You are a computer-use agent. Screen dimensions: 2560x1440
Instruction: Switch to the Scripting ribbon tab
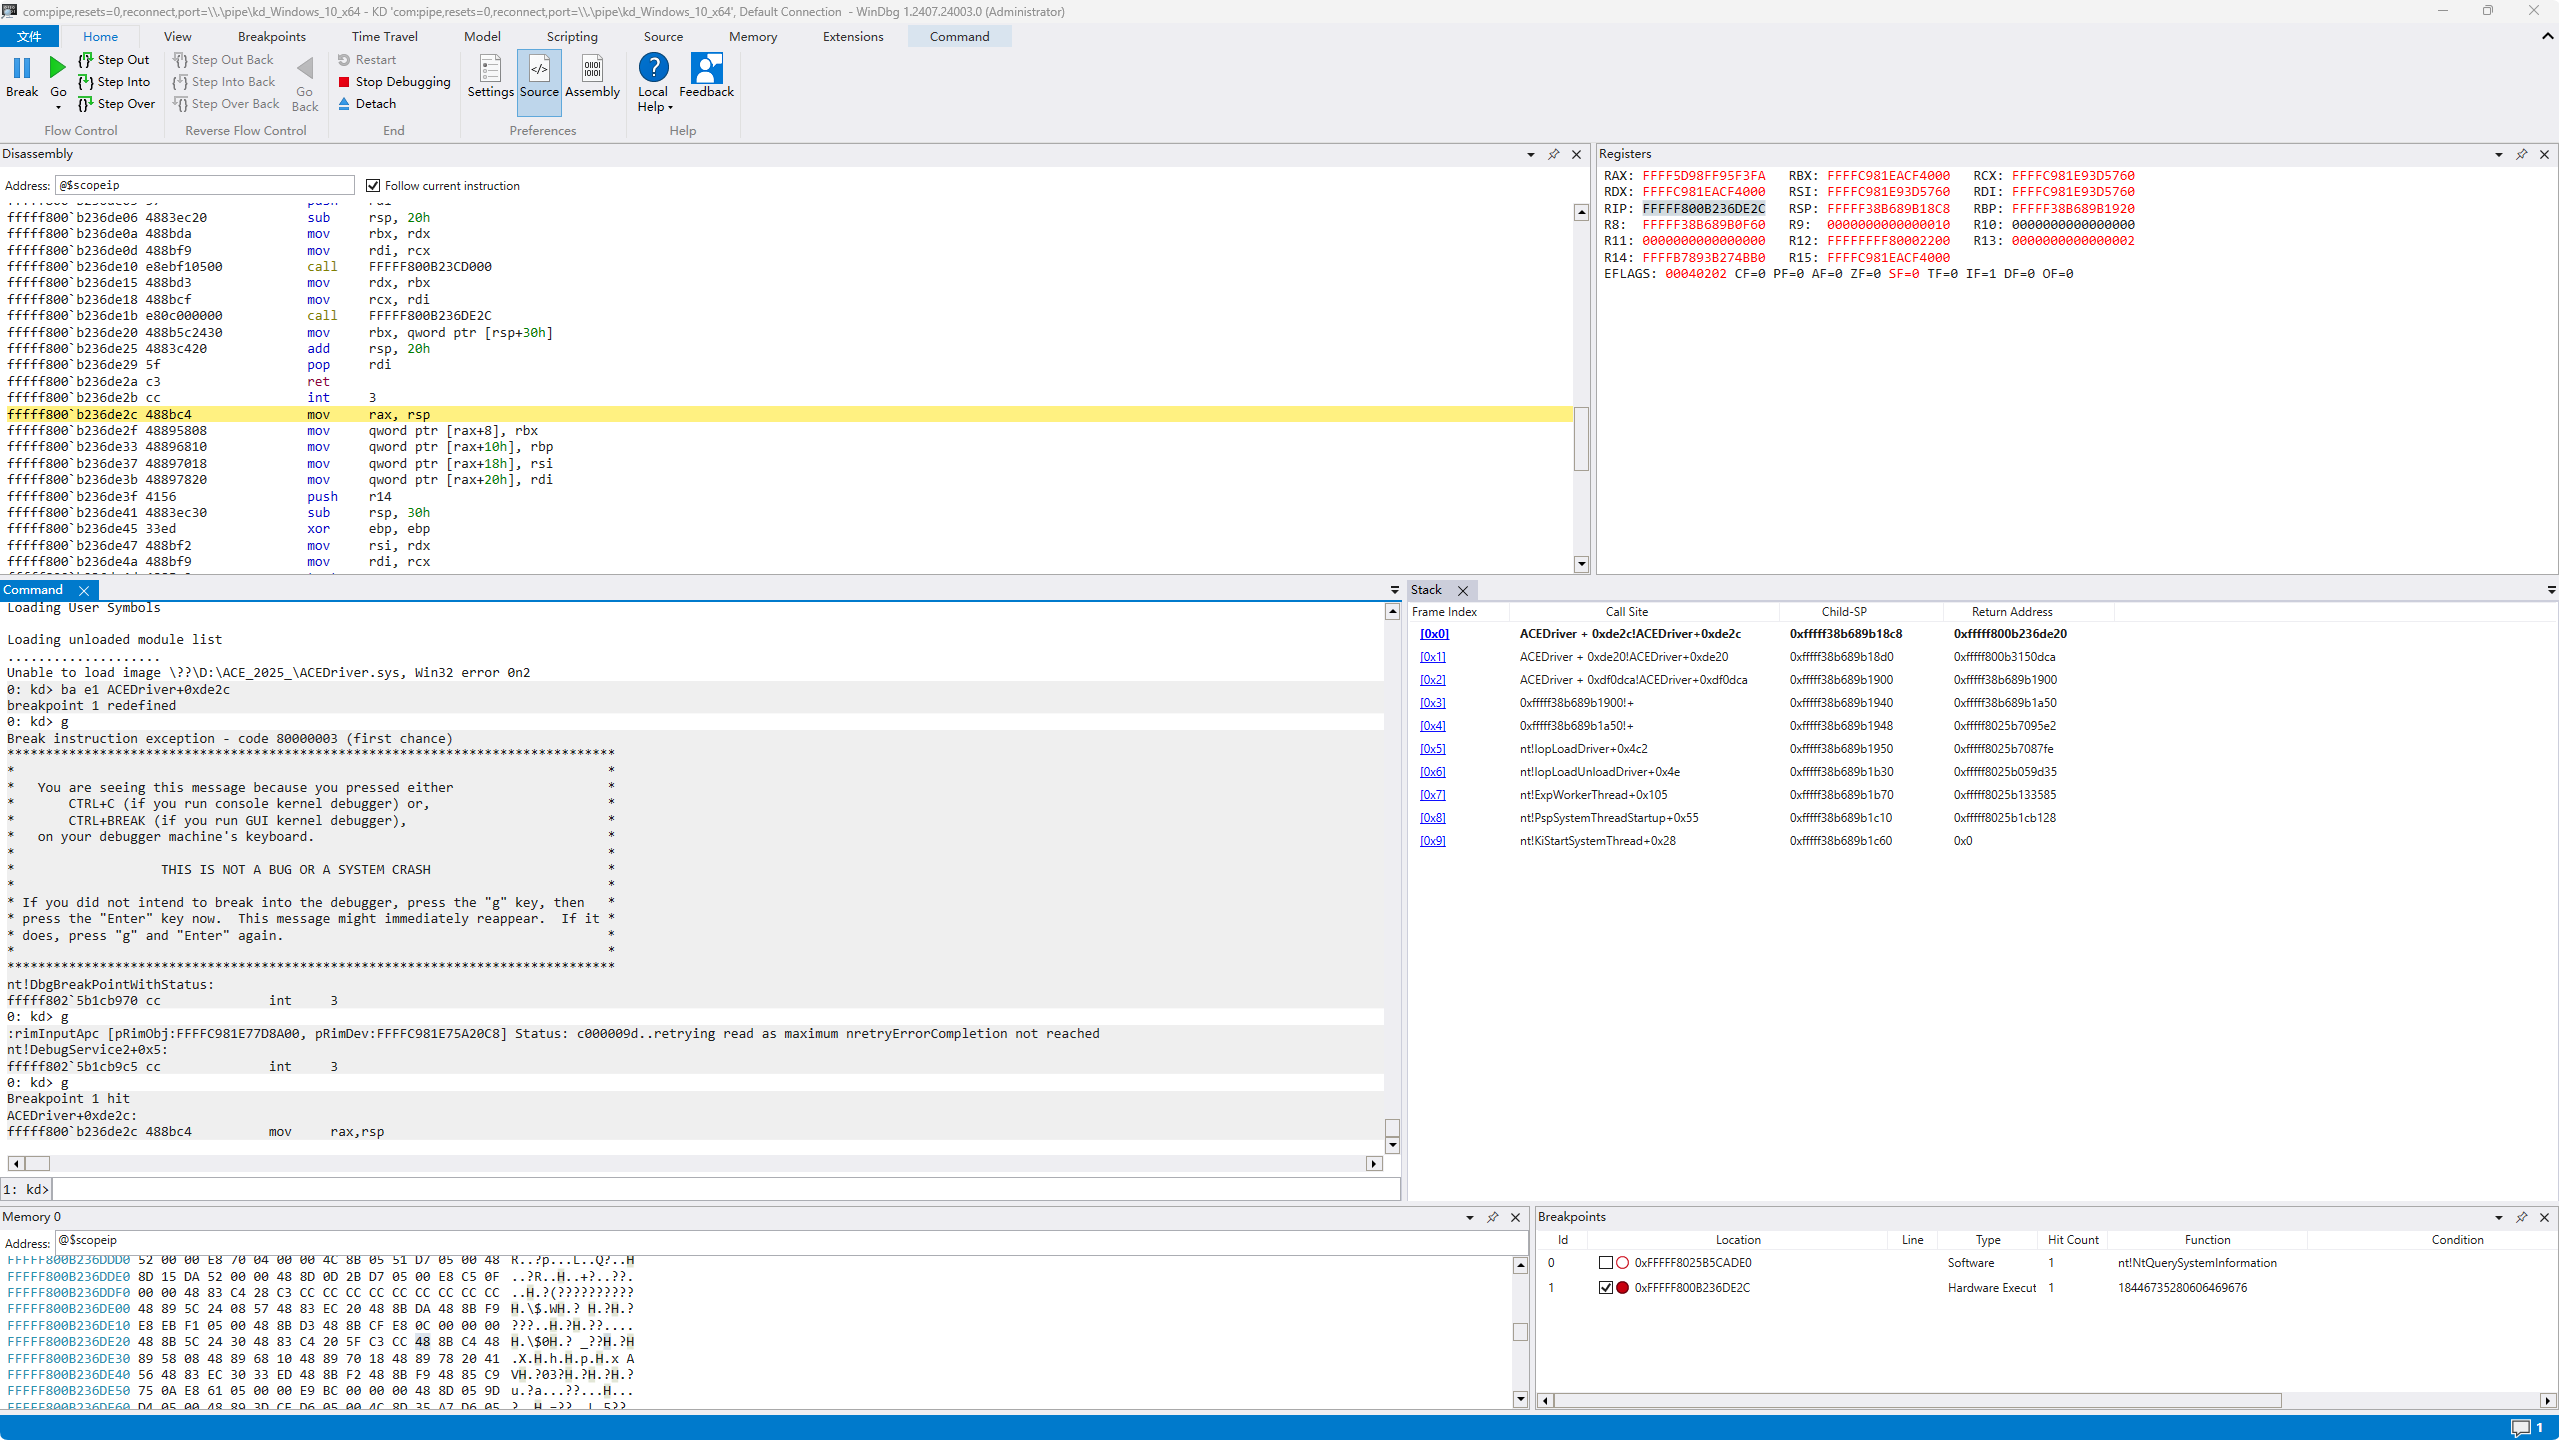click(x=572, y=37)
